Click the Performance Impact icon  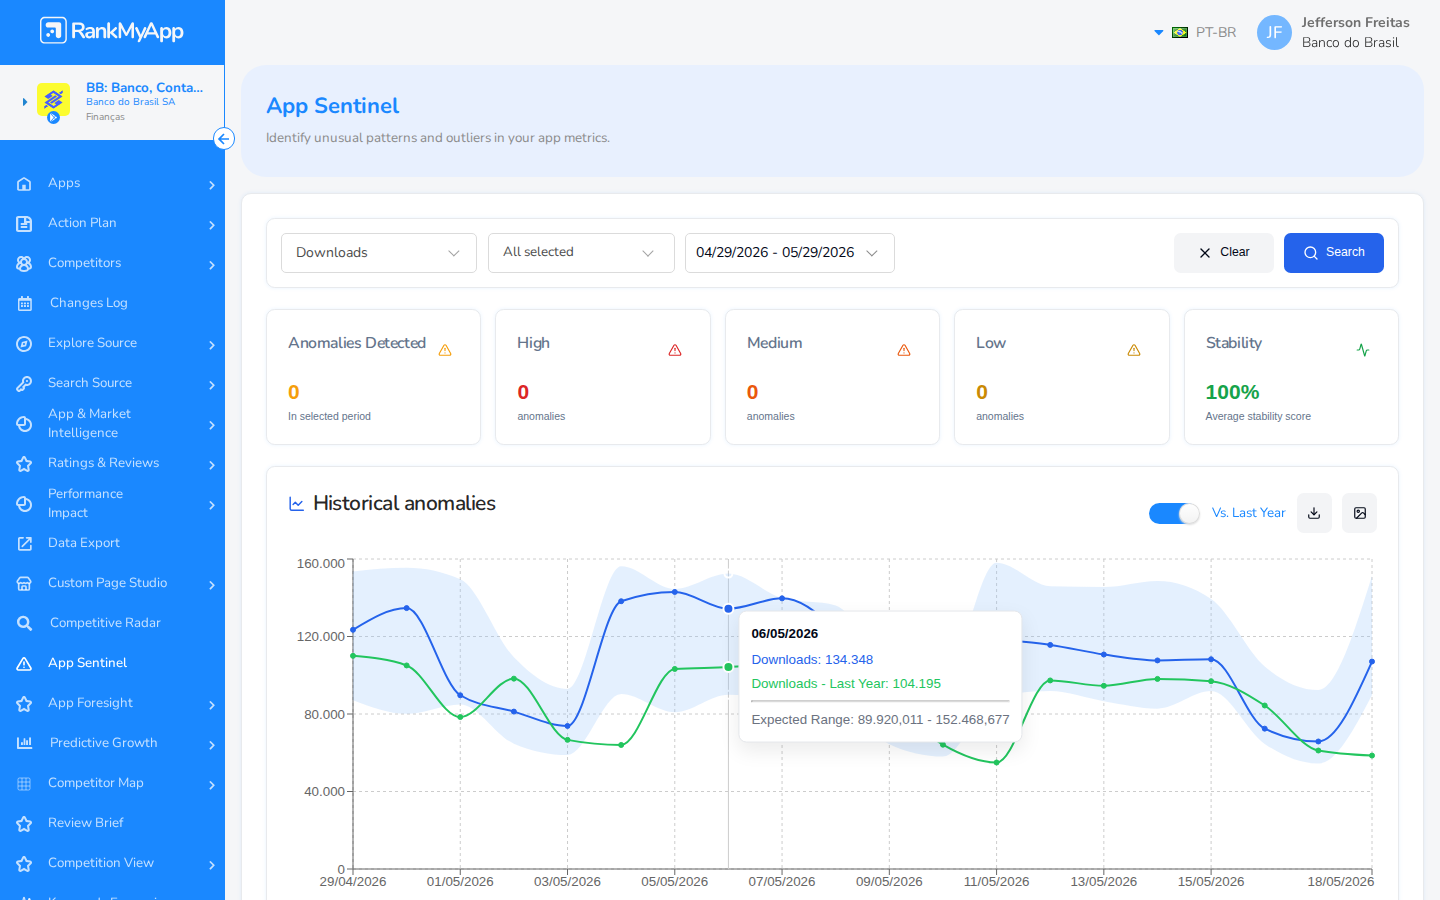[x=24, y=504]
